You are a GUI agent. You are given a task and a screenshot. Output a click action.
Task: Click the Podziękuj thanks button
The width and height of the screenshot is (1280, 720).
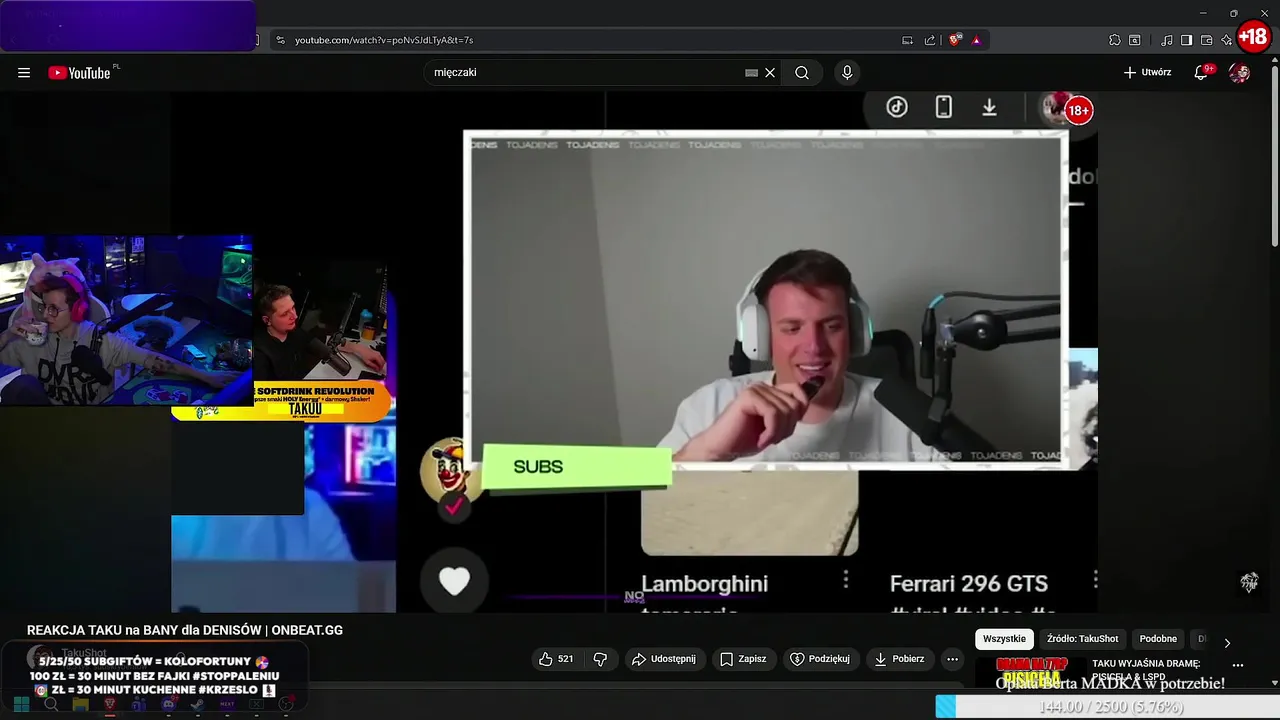[820, 659]
